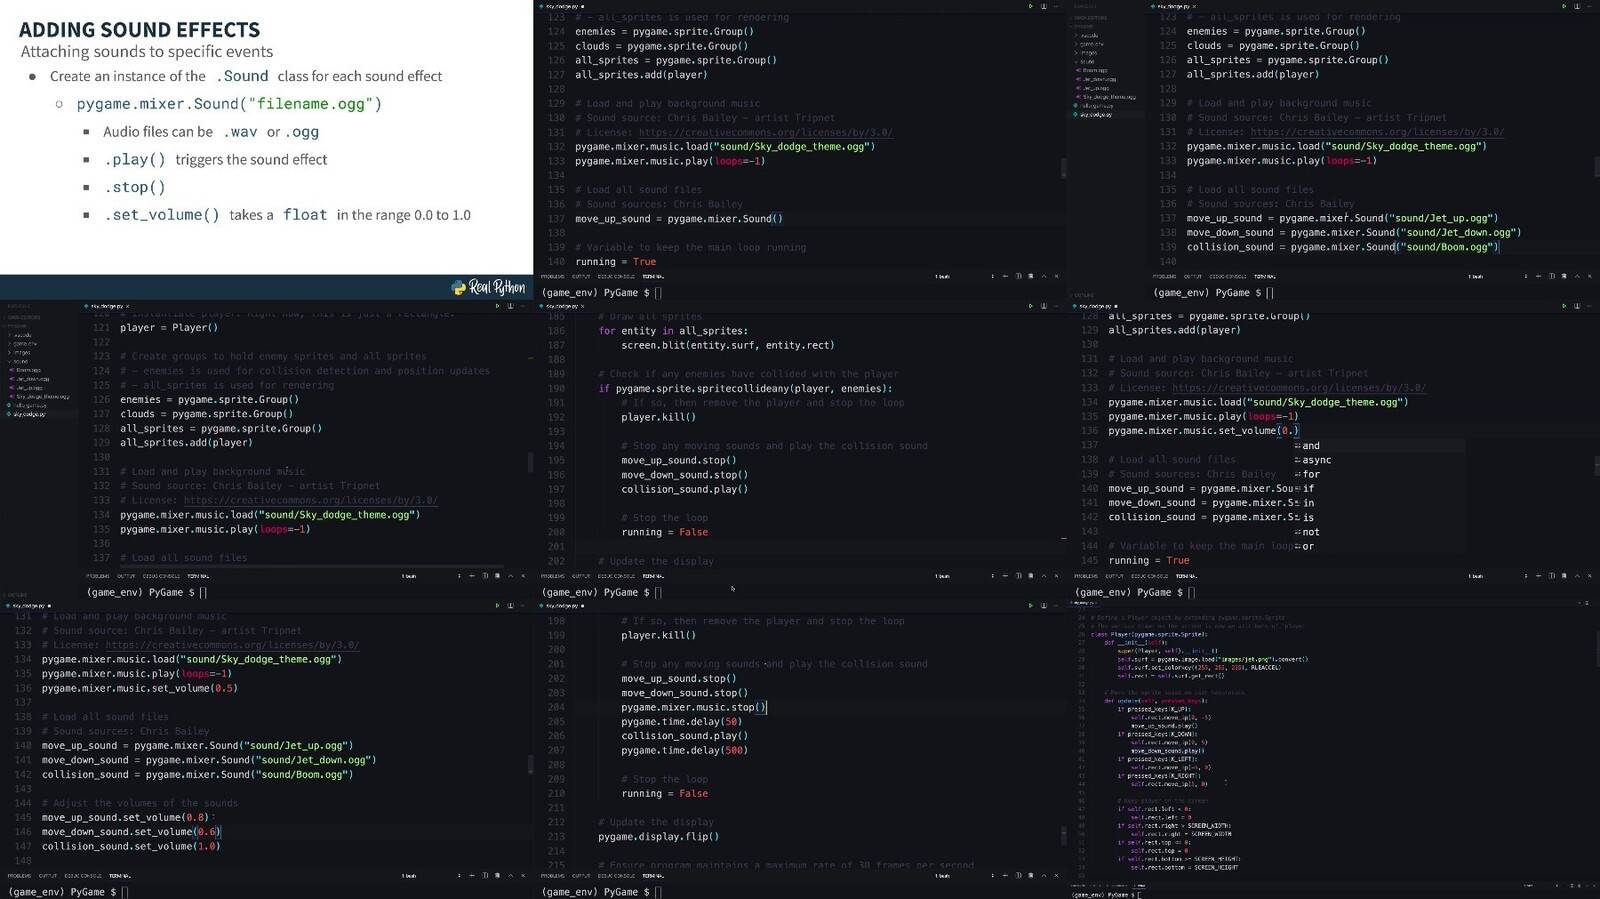Run Python file in the editor ending at move_up_sound line 137
The width and height of the screenshot is (1600, 899).
1031,6
